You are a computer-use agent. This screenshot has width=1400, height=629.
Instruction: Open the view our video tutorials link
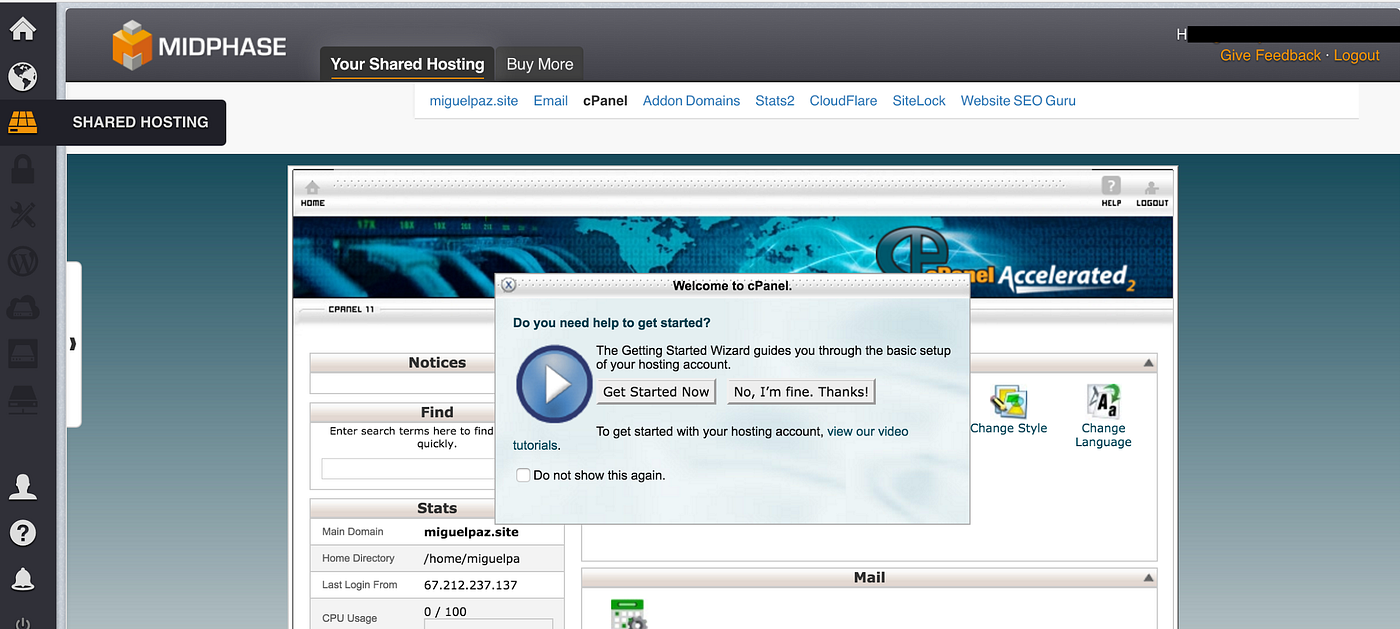tap(867, 431)
